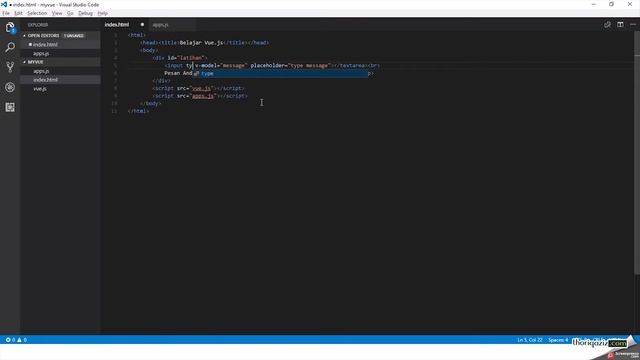
Task: Open the Go menu
Action: [70, 13]
